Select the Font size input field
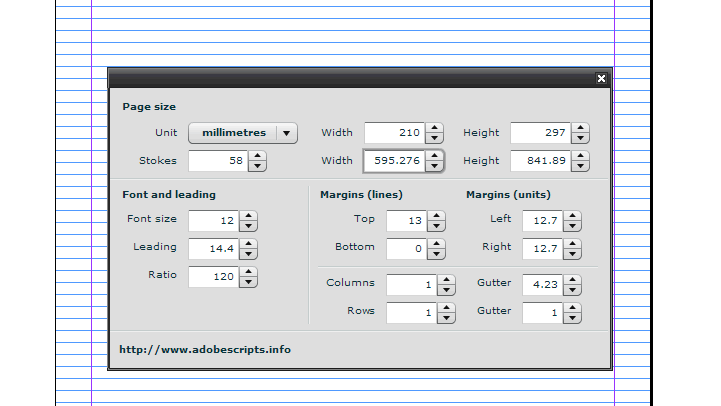This screenshot has height=406, width=721. click(x=213, y=221)
